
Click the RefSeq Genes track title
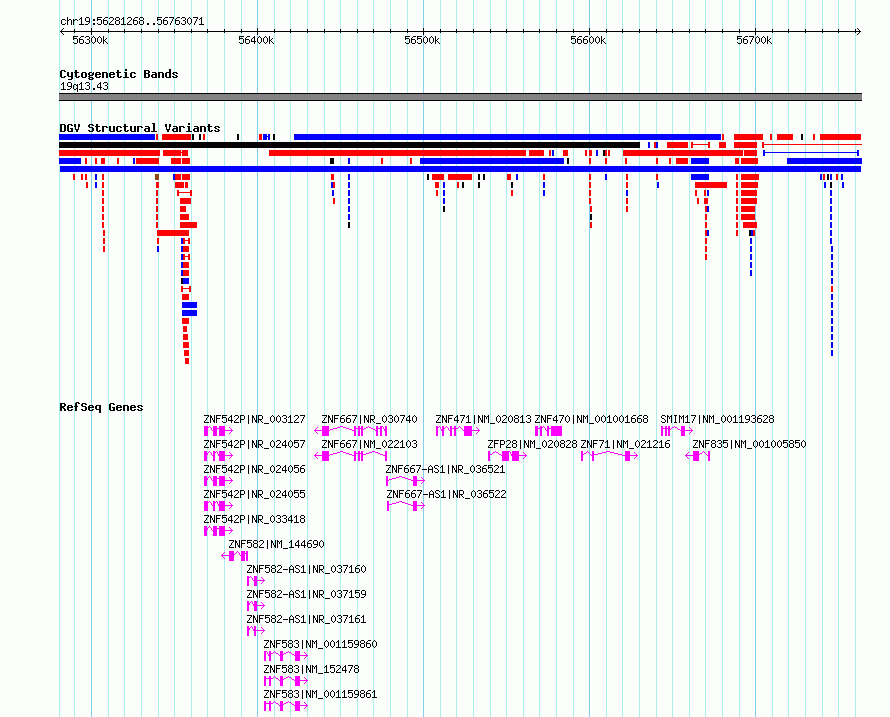101,407
